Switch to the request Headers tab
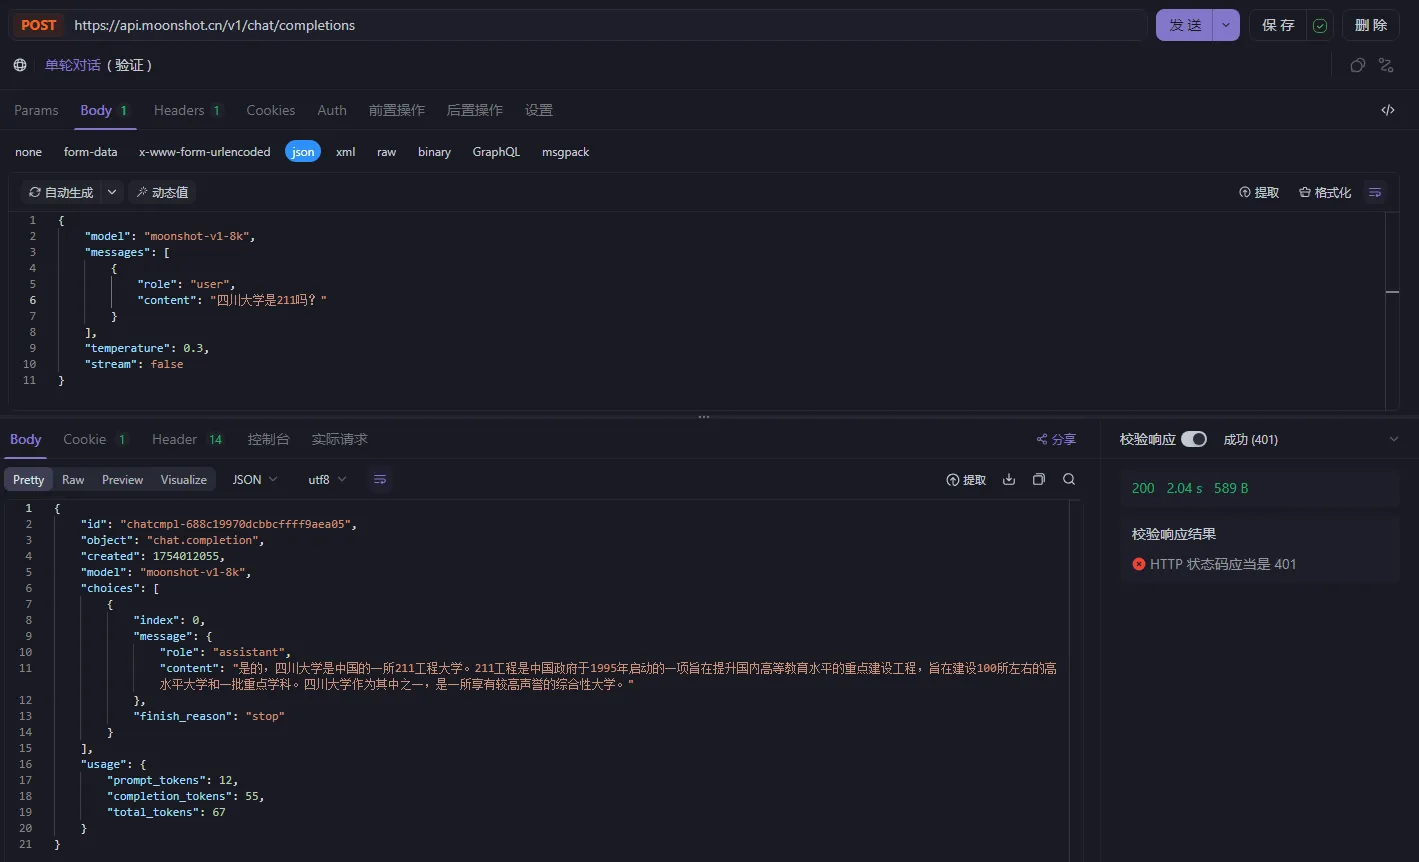1419x862 pixels. pyautogui.click(x=187, y=110)
